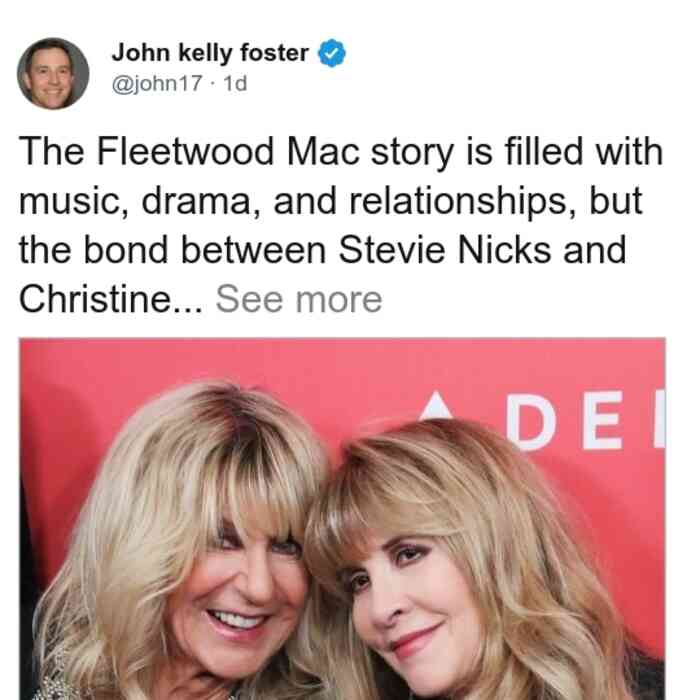This screenshot has width=700, height=700.
Task: Open the @john17 handle link
Action: click(157, 83)
